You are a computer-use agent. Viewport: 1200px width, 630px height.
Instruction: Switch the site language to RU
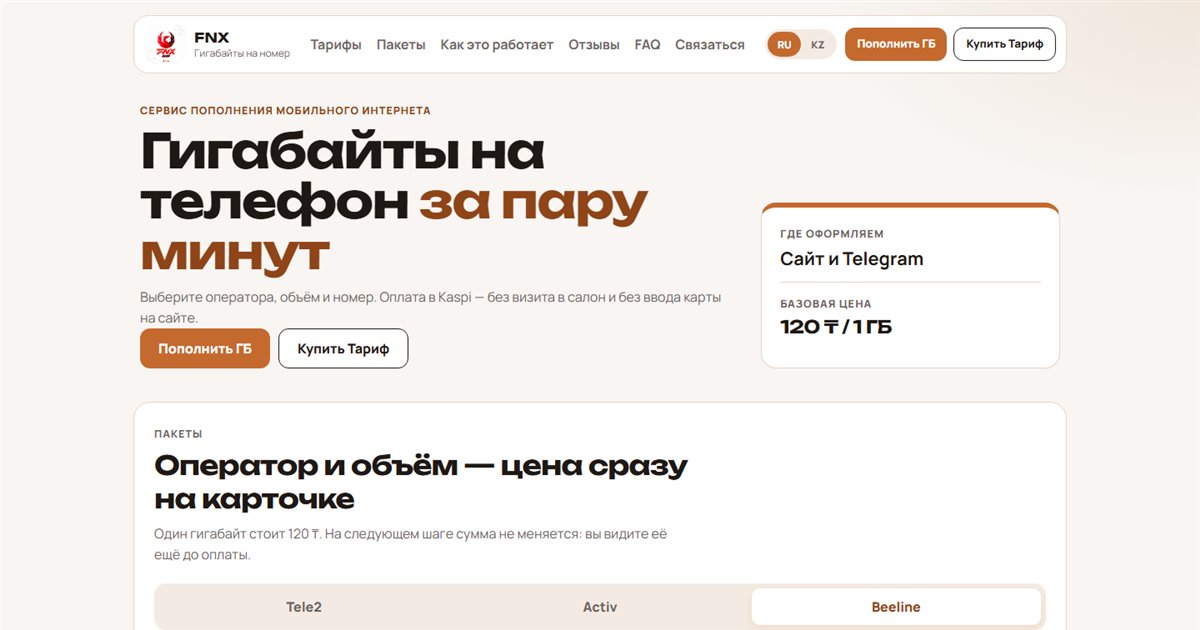784,45
